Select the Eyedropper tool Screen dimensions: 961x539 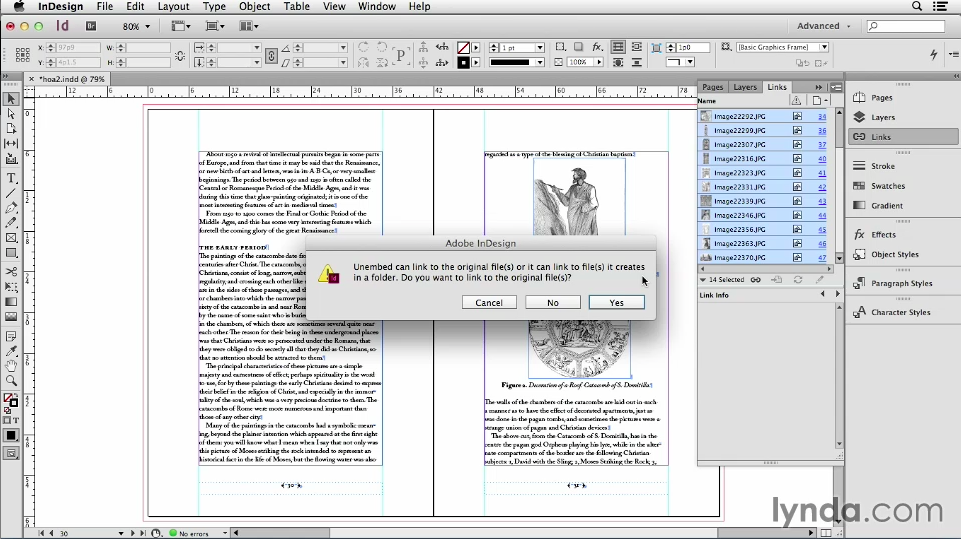[11, 351]
